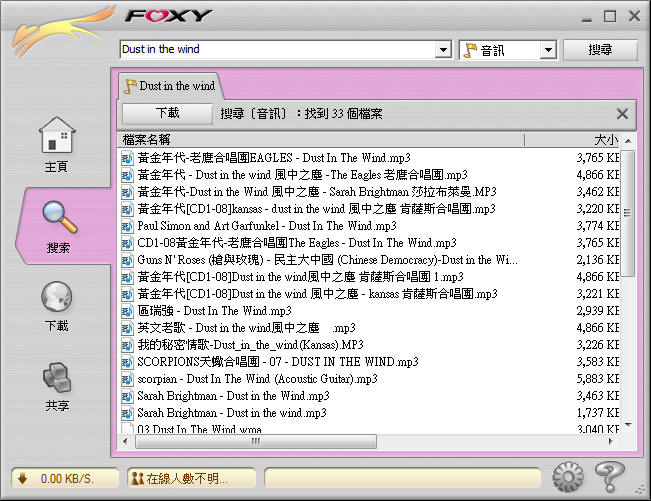Click the online users status icon

pos(137,479)
